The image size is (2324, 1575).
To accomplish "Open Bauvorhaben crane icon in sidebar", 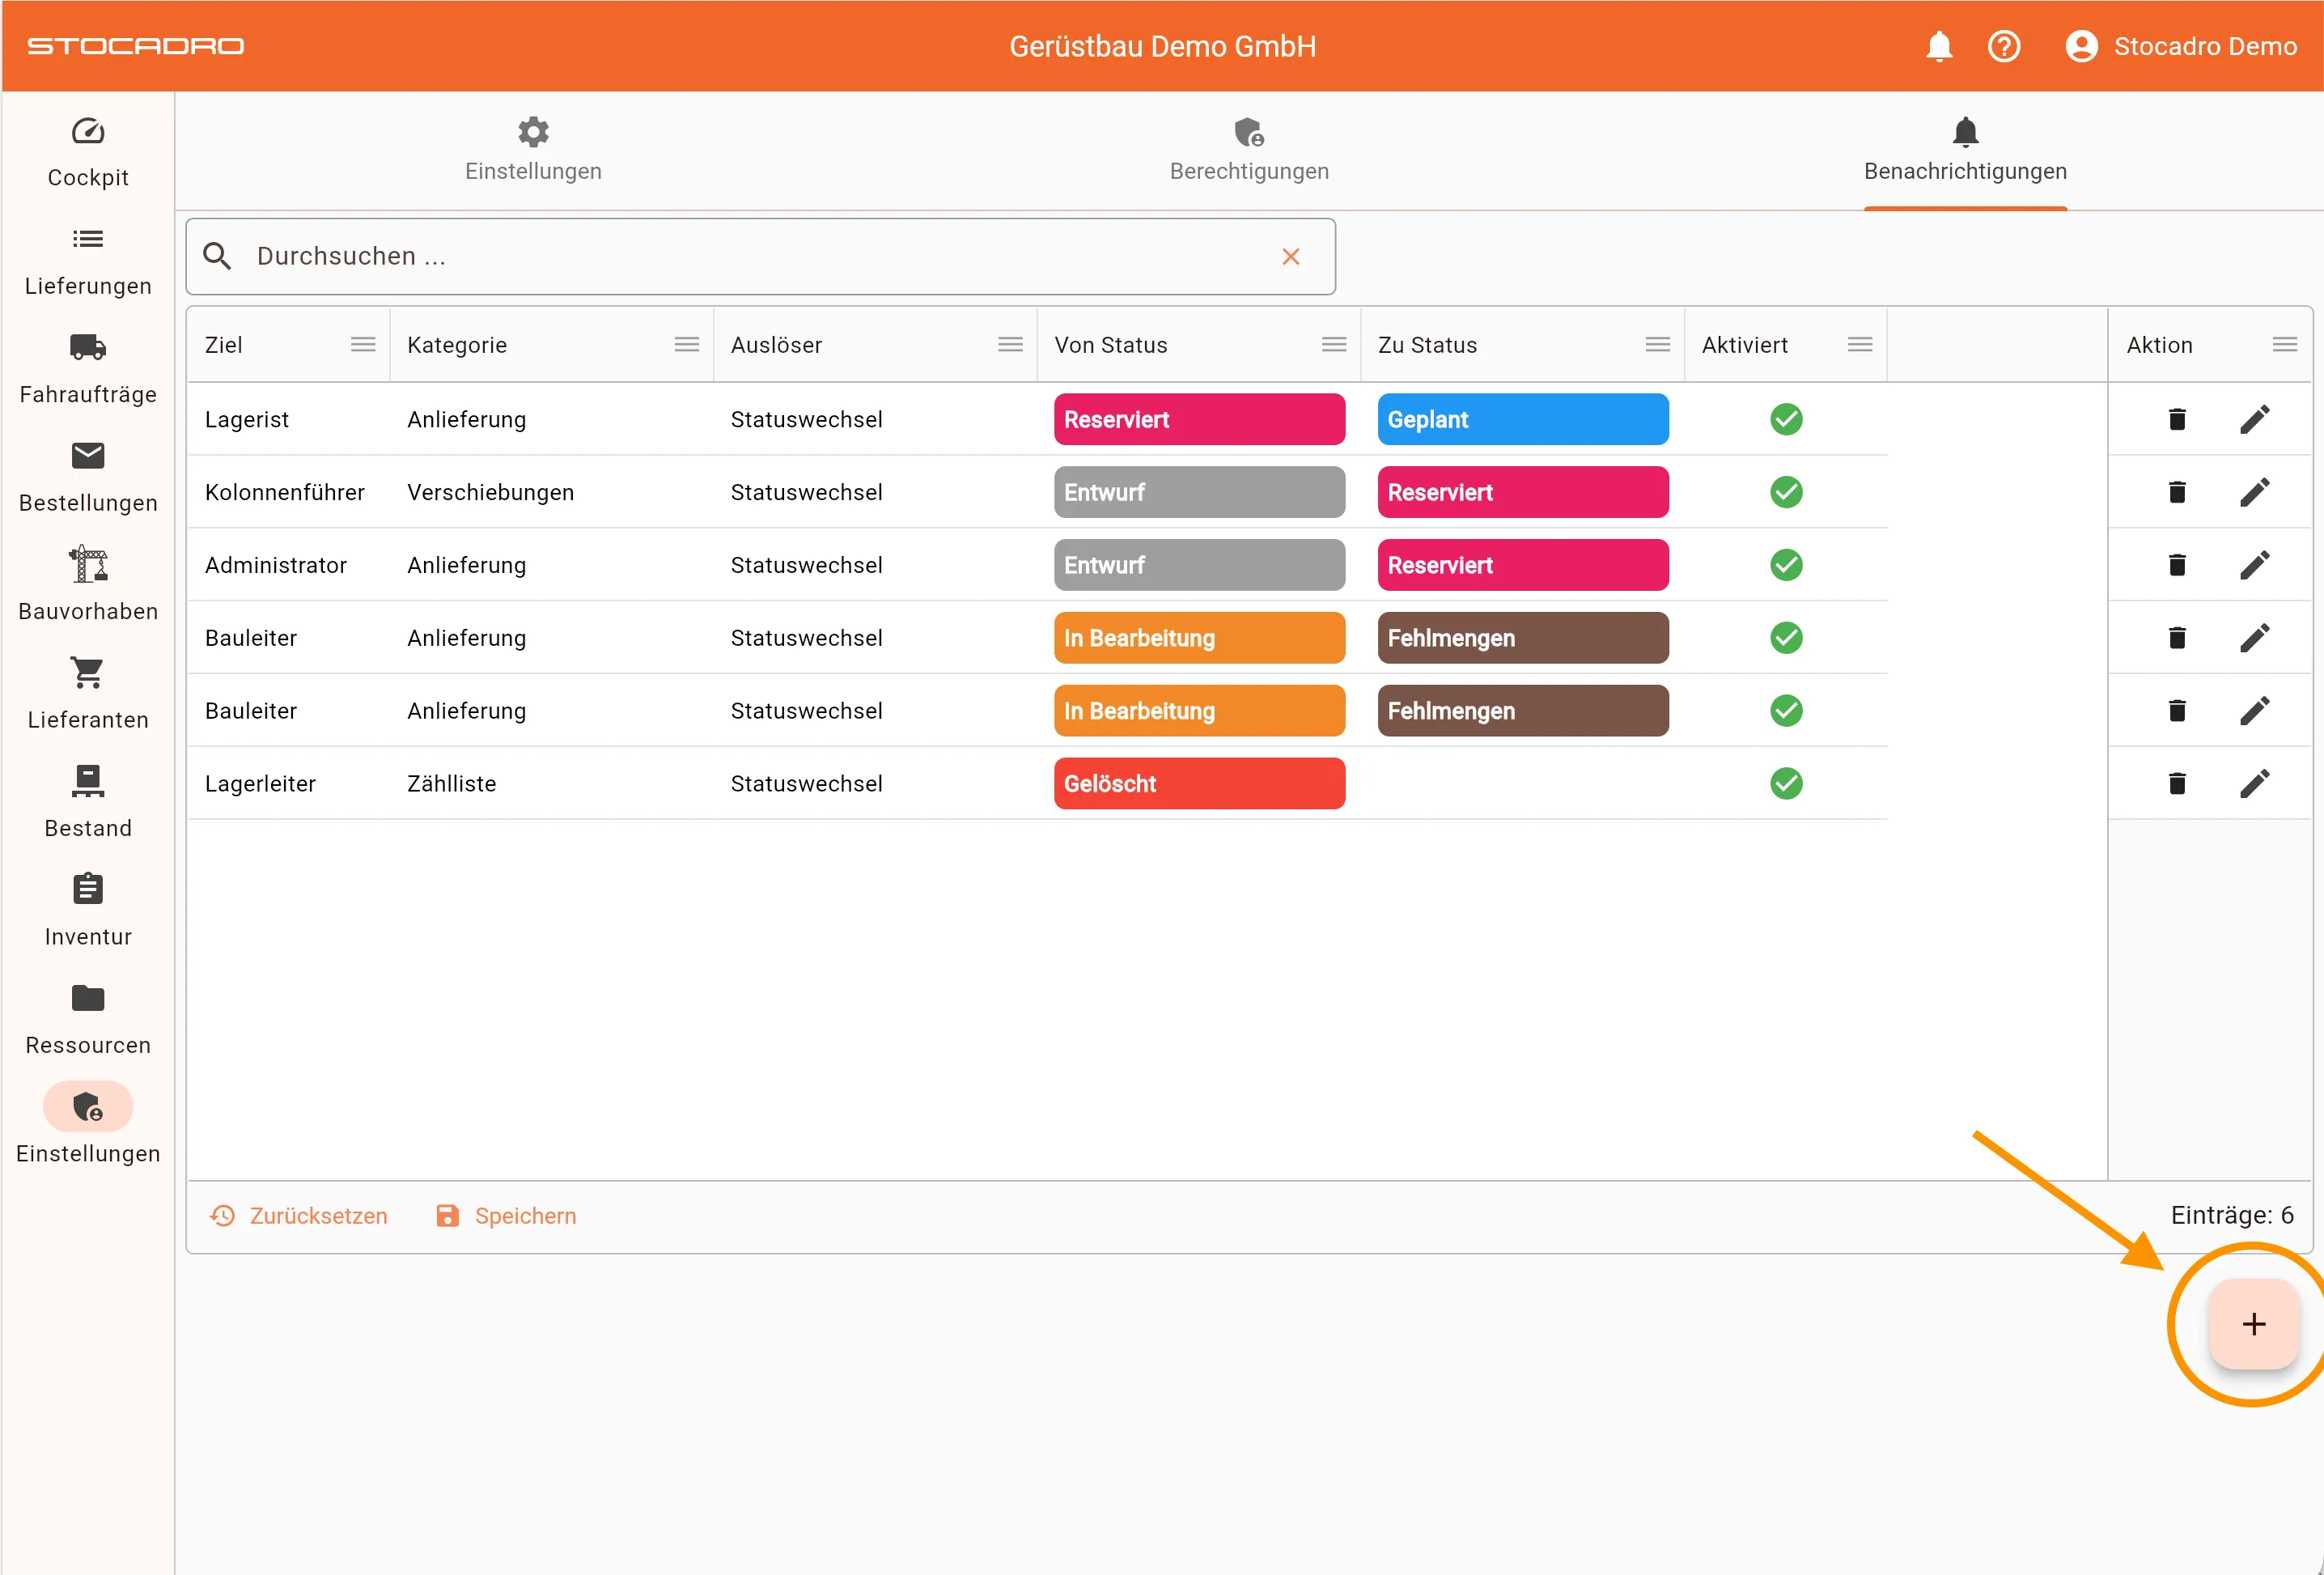I will [x=88, y=565].
